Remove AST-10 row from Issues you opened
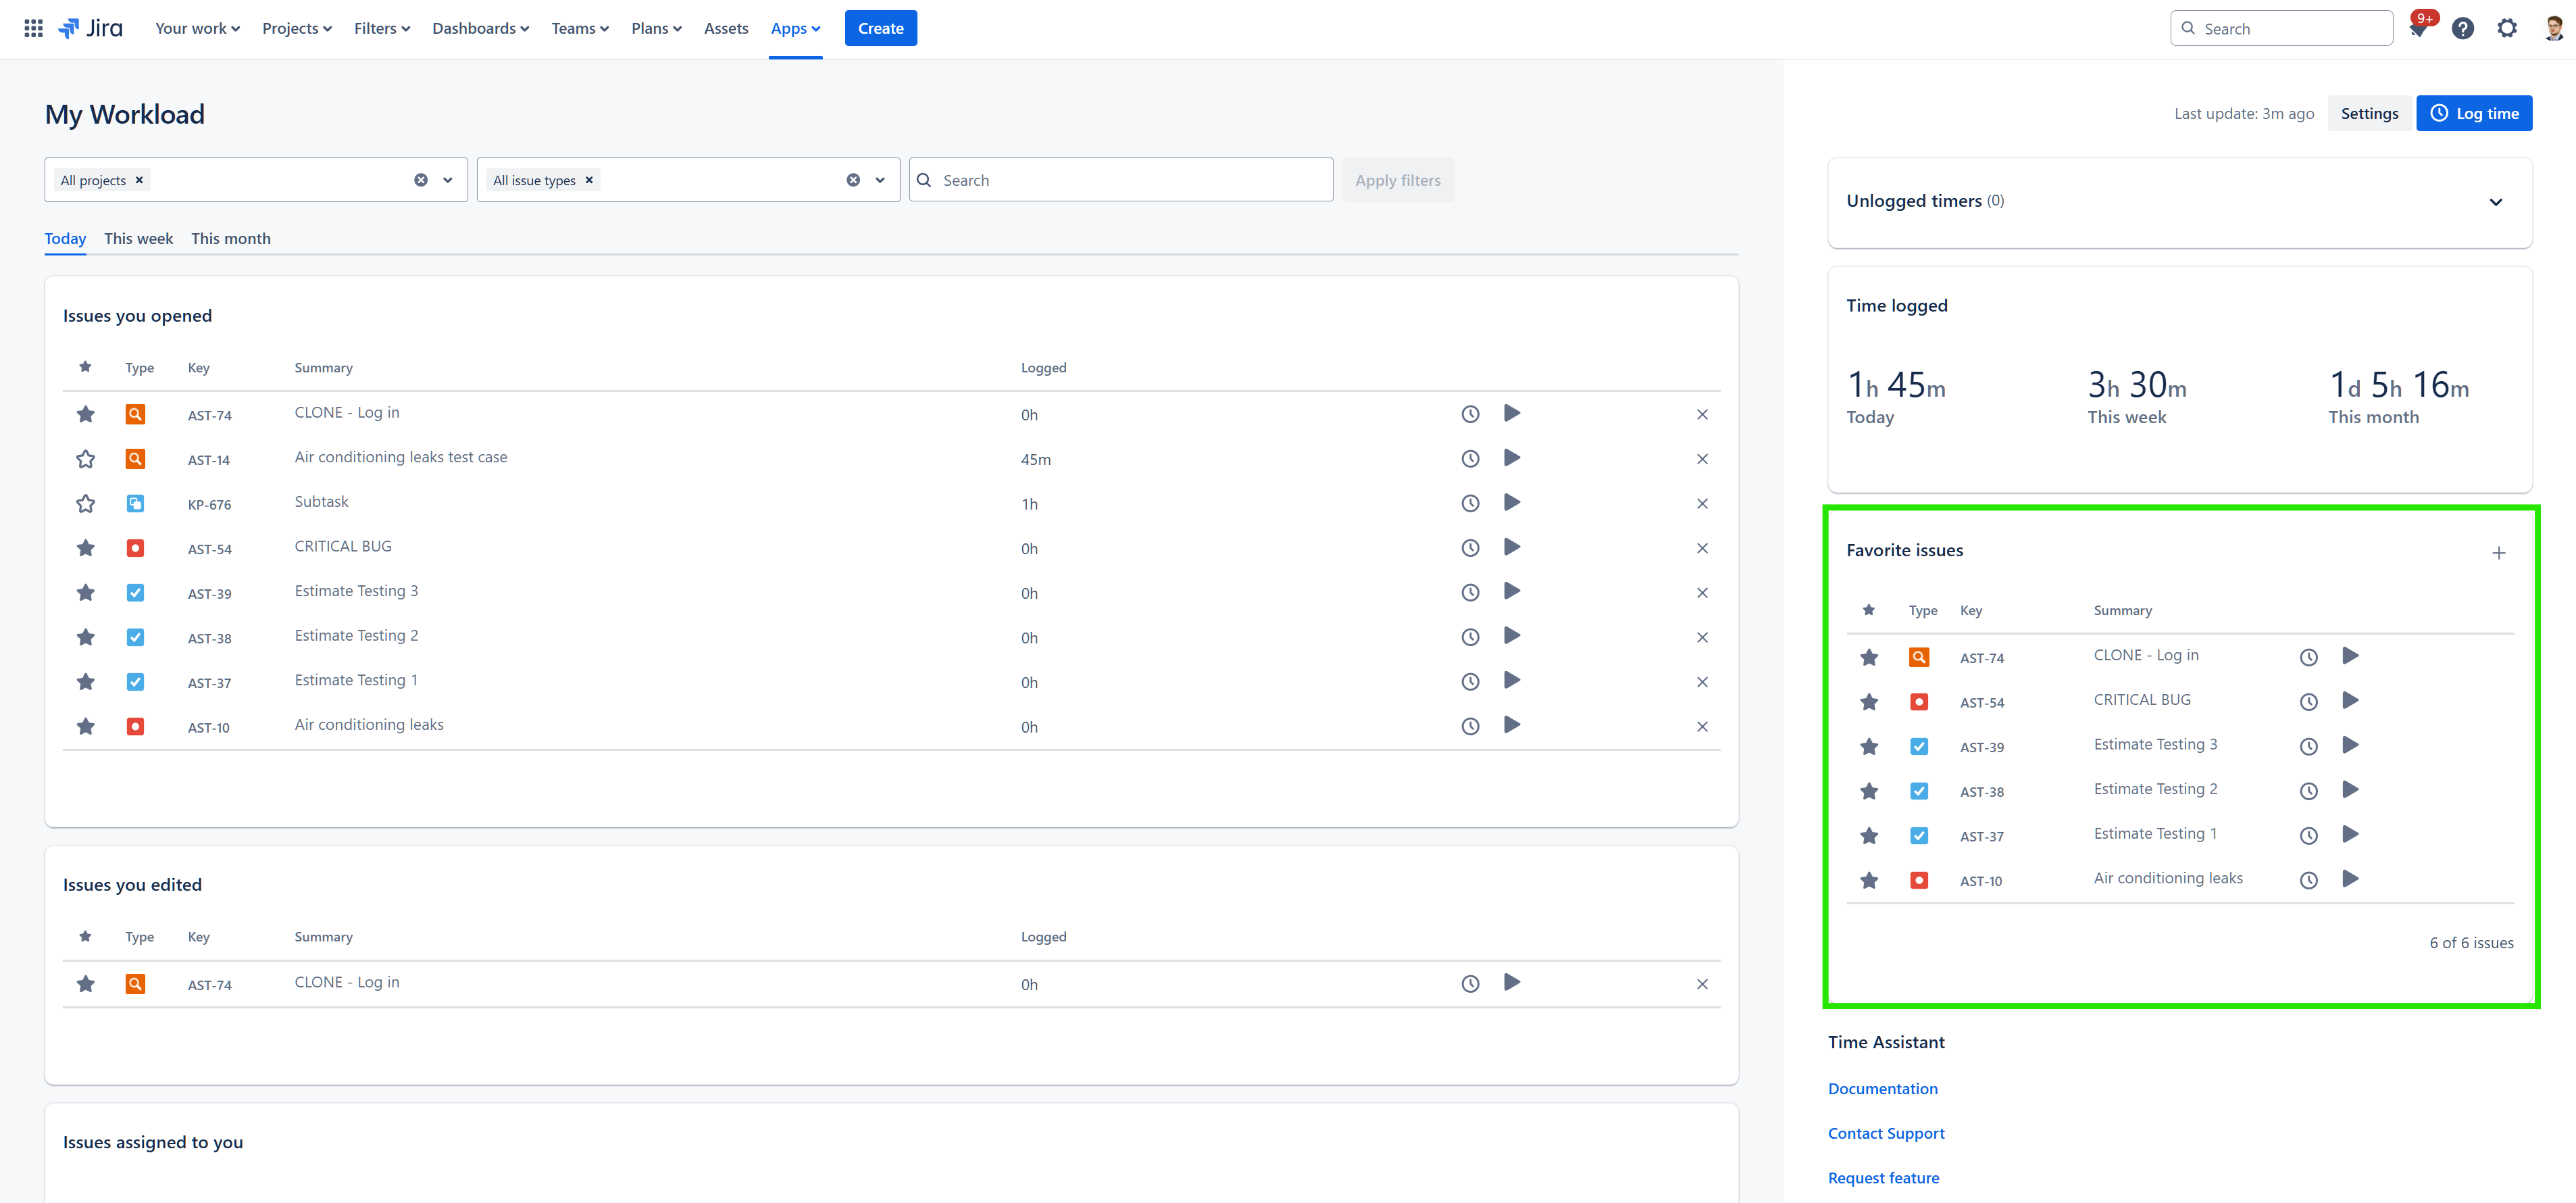This screenshot has width=2576, height=1203. point(1702,727)
